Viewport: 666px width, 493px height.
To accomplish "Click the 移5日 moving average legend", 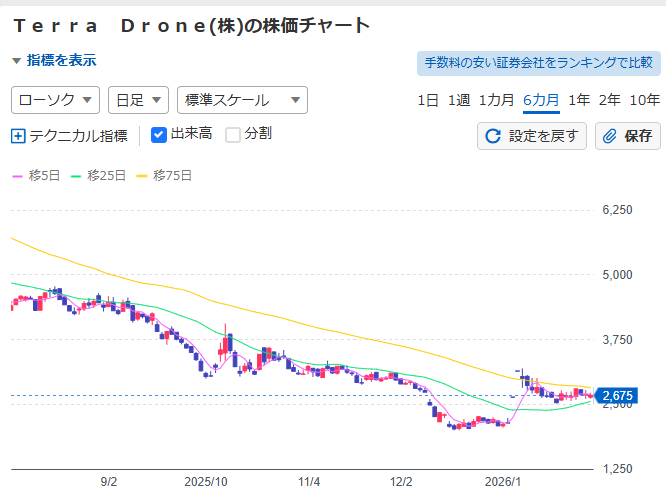I will pyautogui.click(x=36, y=175).
